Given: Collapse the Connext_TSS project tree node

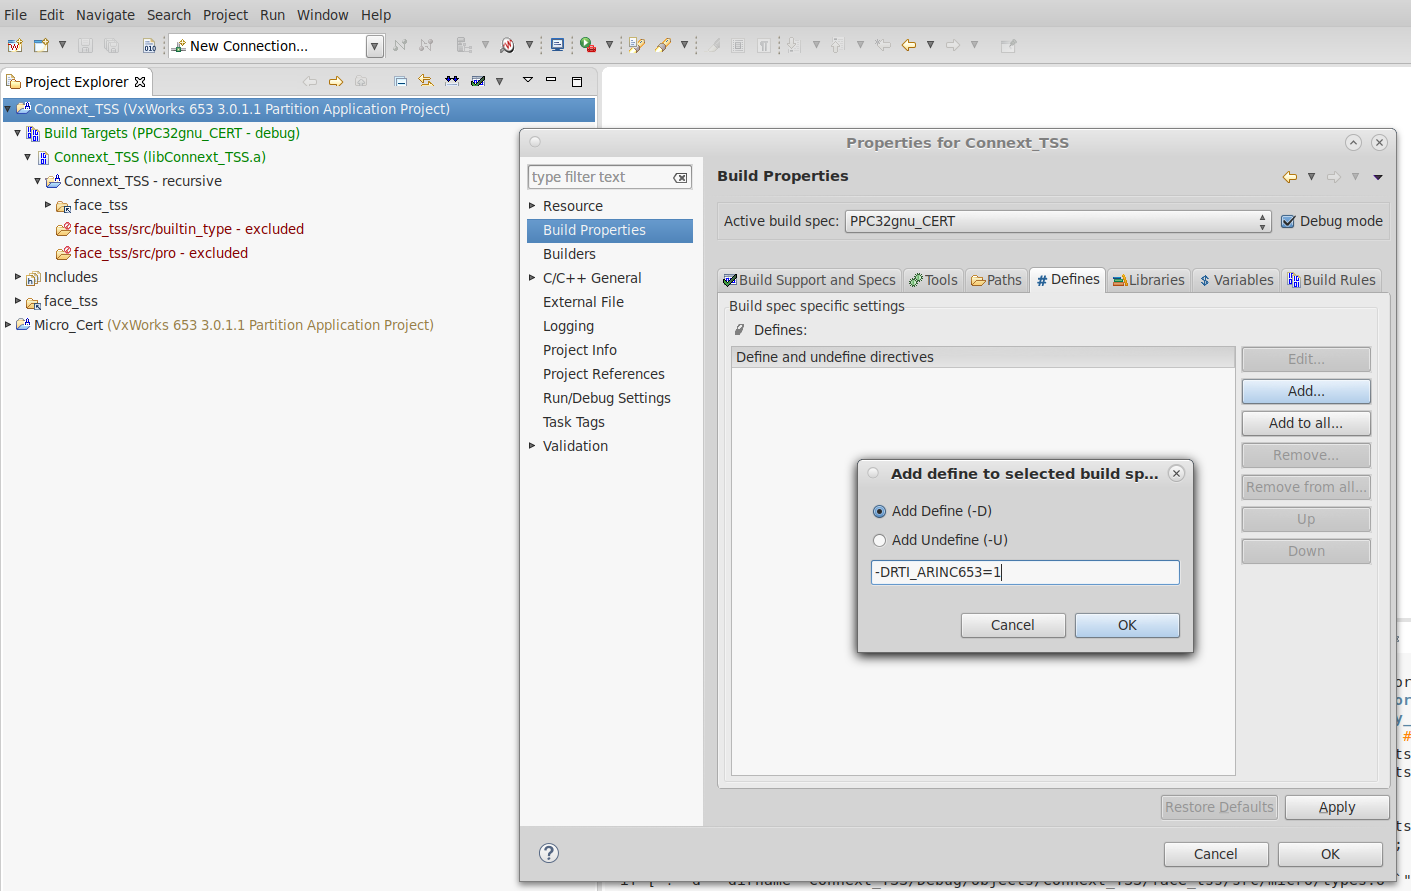Looking at the screenshot, I should point(8,109).
